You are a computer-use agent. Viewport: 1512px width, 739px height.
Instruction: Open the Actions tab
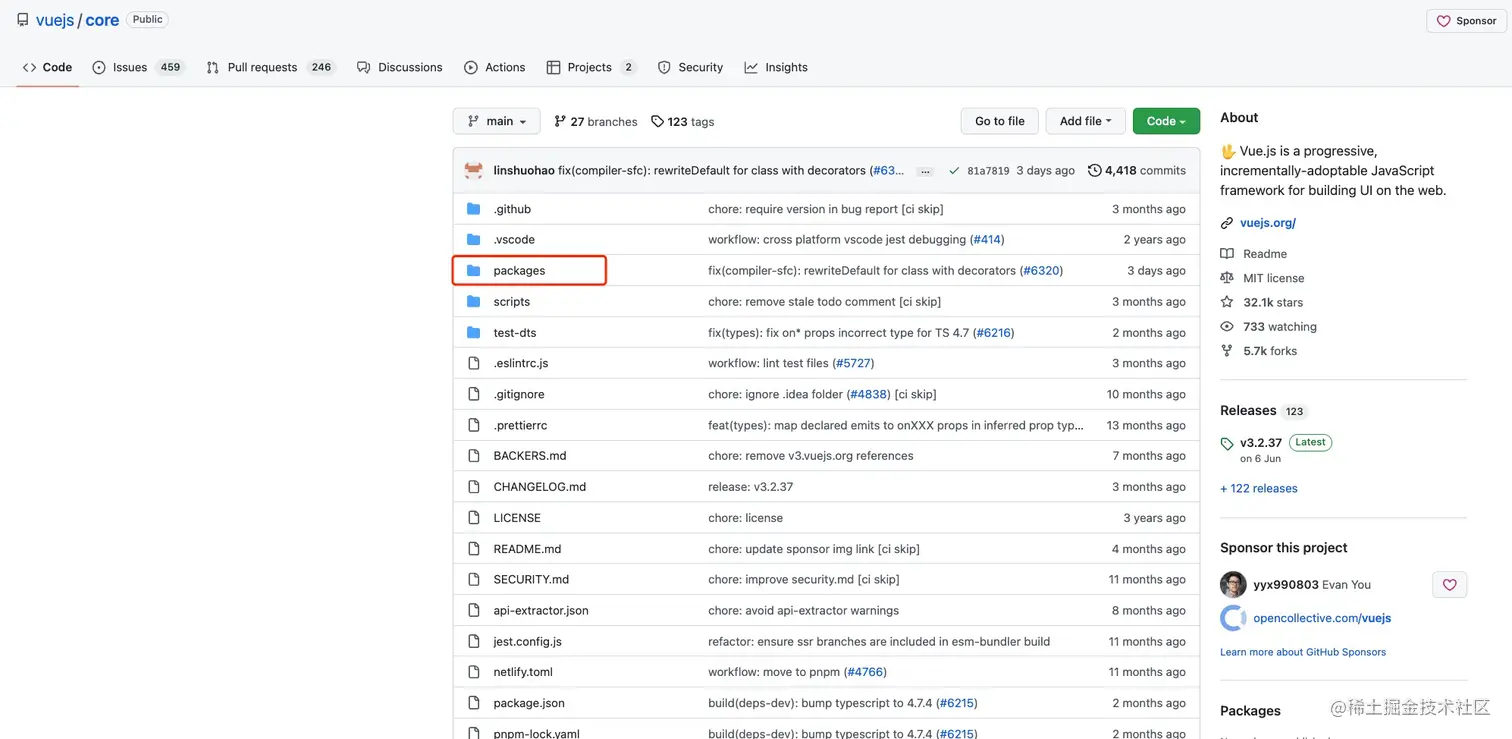tap(495, 67)
